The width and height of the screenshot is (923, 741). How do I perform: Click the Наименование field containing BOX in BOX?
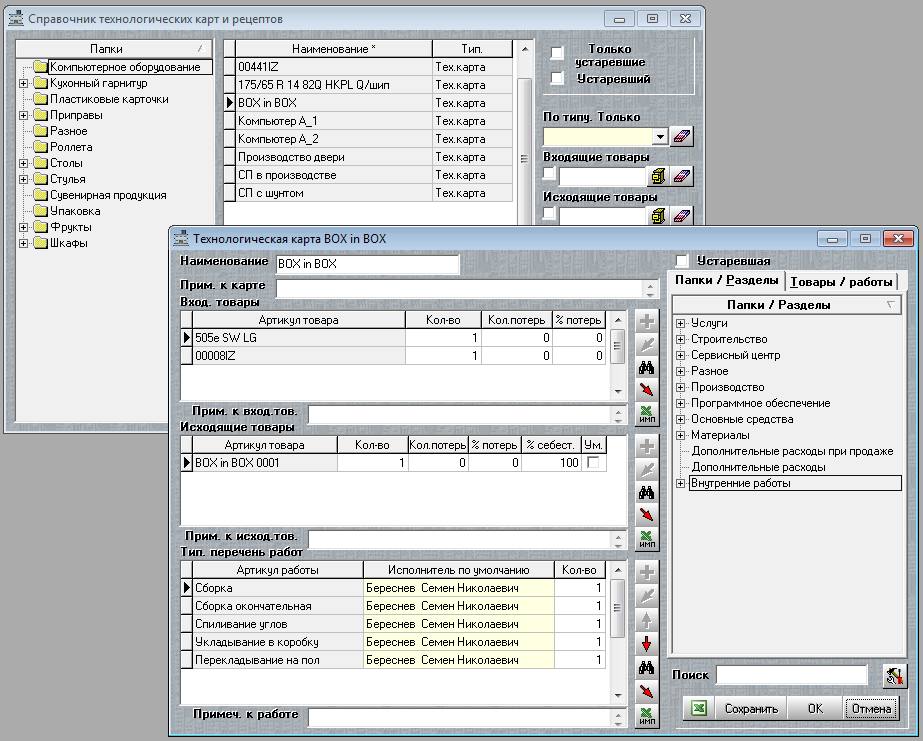pos(367,264)
